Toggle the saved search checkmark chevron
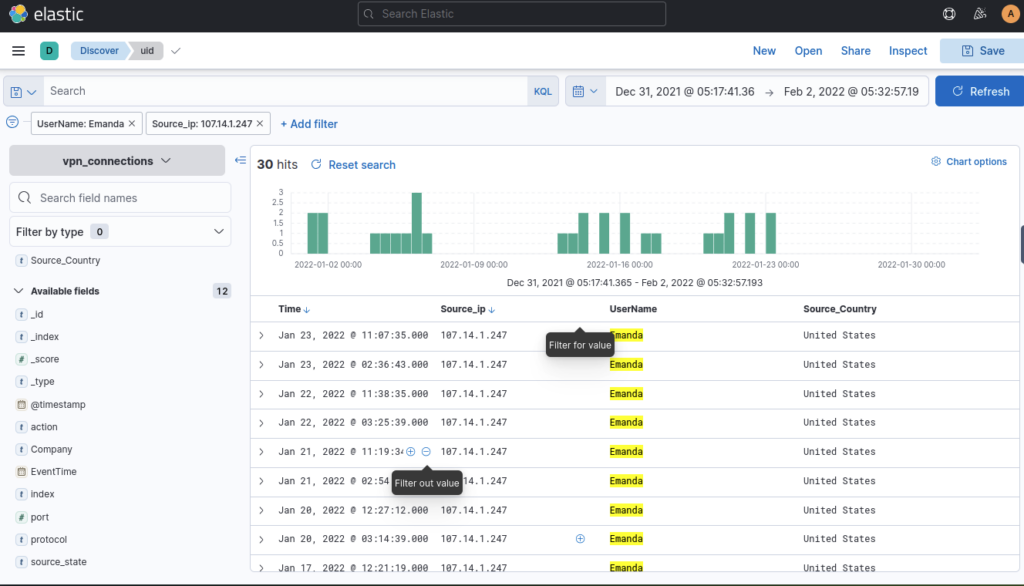Image resolution: width=1024 pixels, height=586 pixels. (x=176, y=50)
